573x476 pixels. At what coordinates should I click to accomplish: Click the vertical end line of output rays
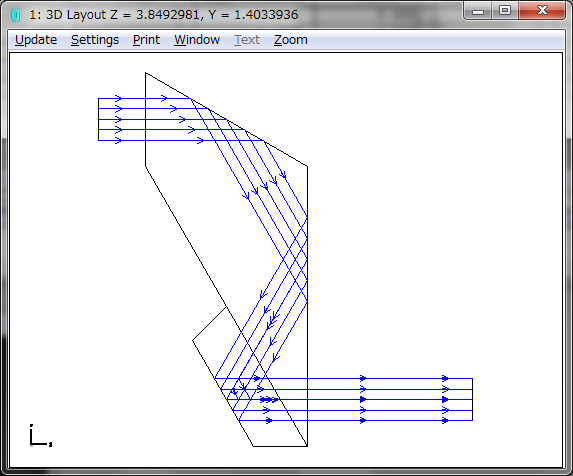coord(473,399)
